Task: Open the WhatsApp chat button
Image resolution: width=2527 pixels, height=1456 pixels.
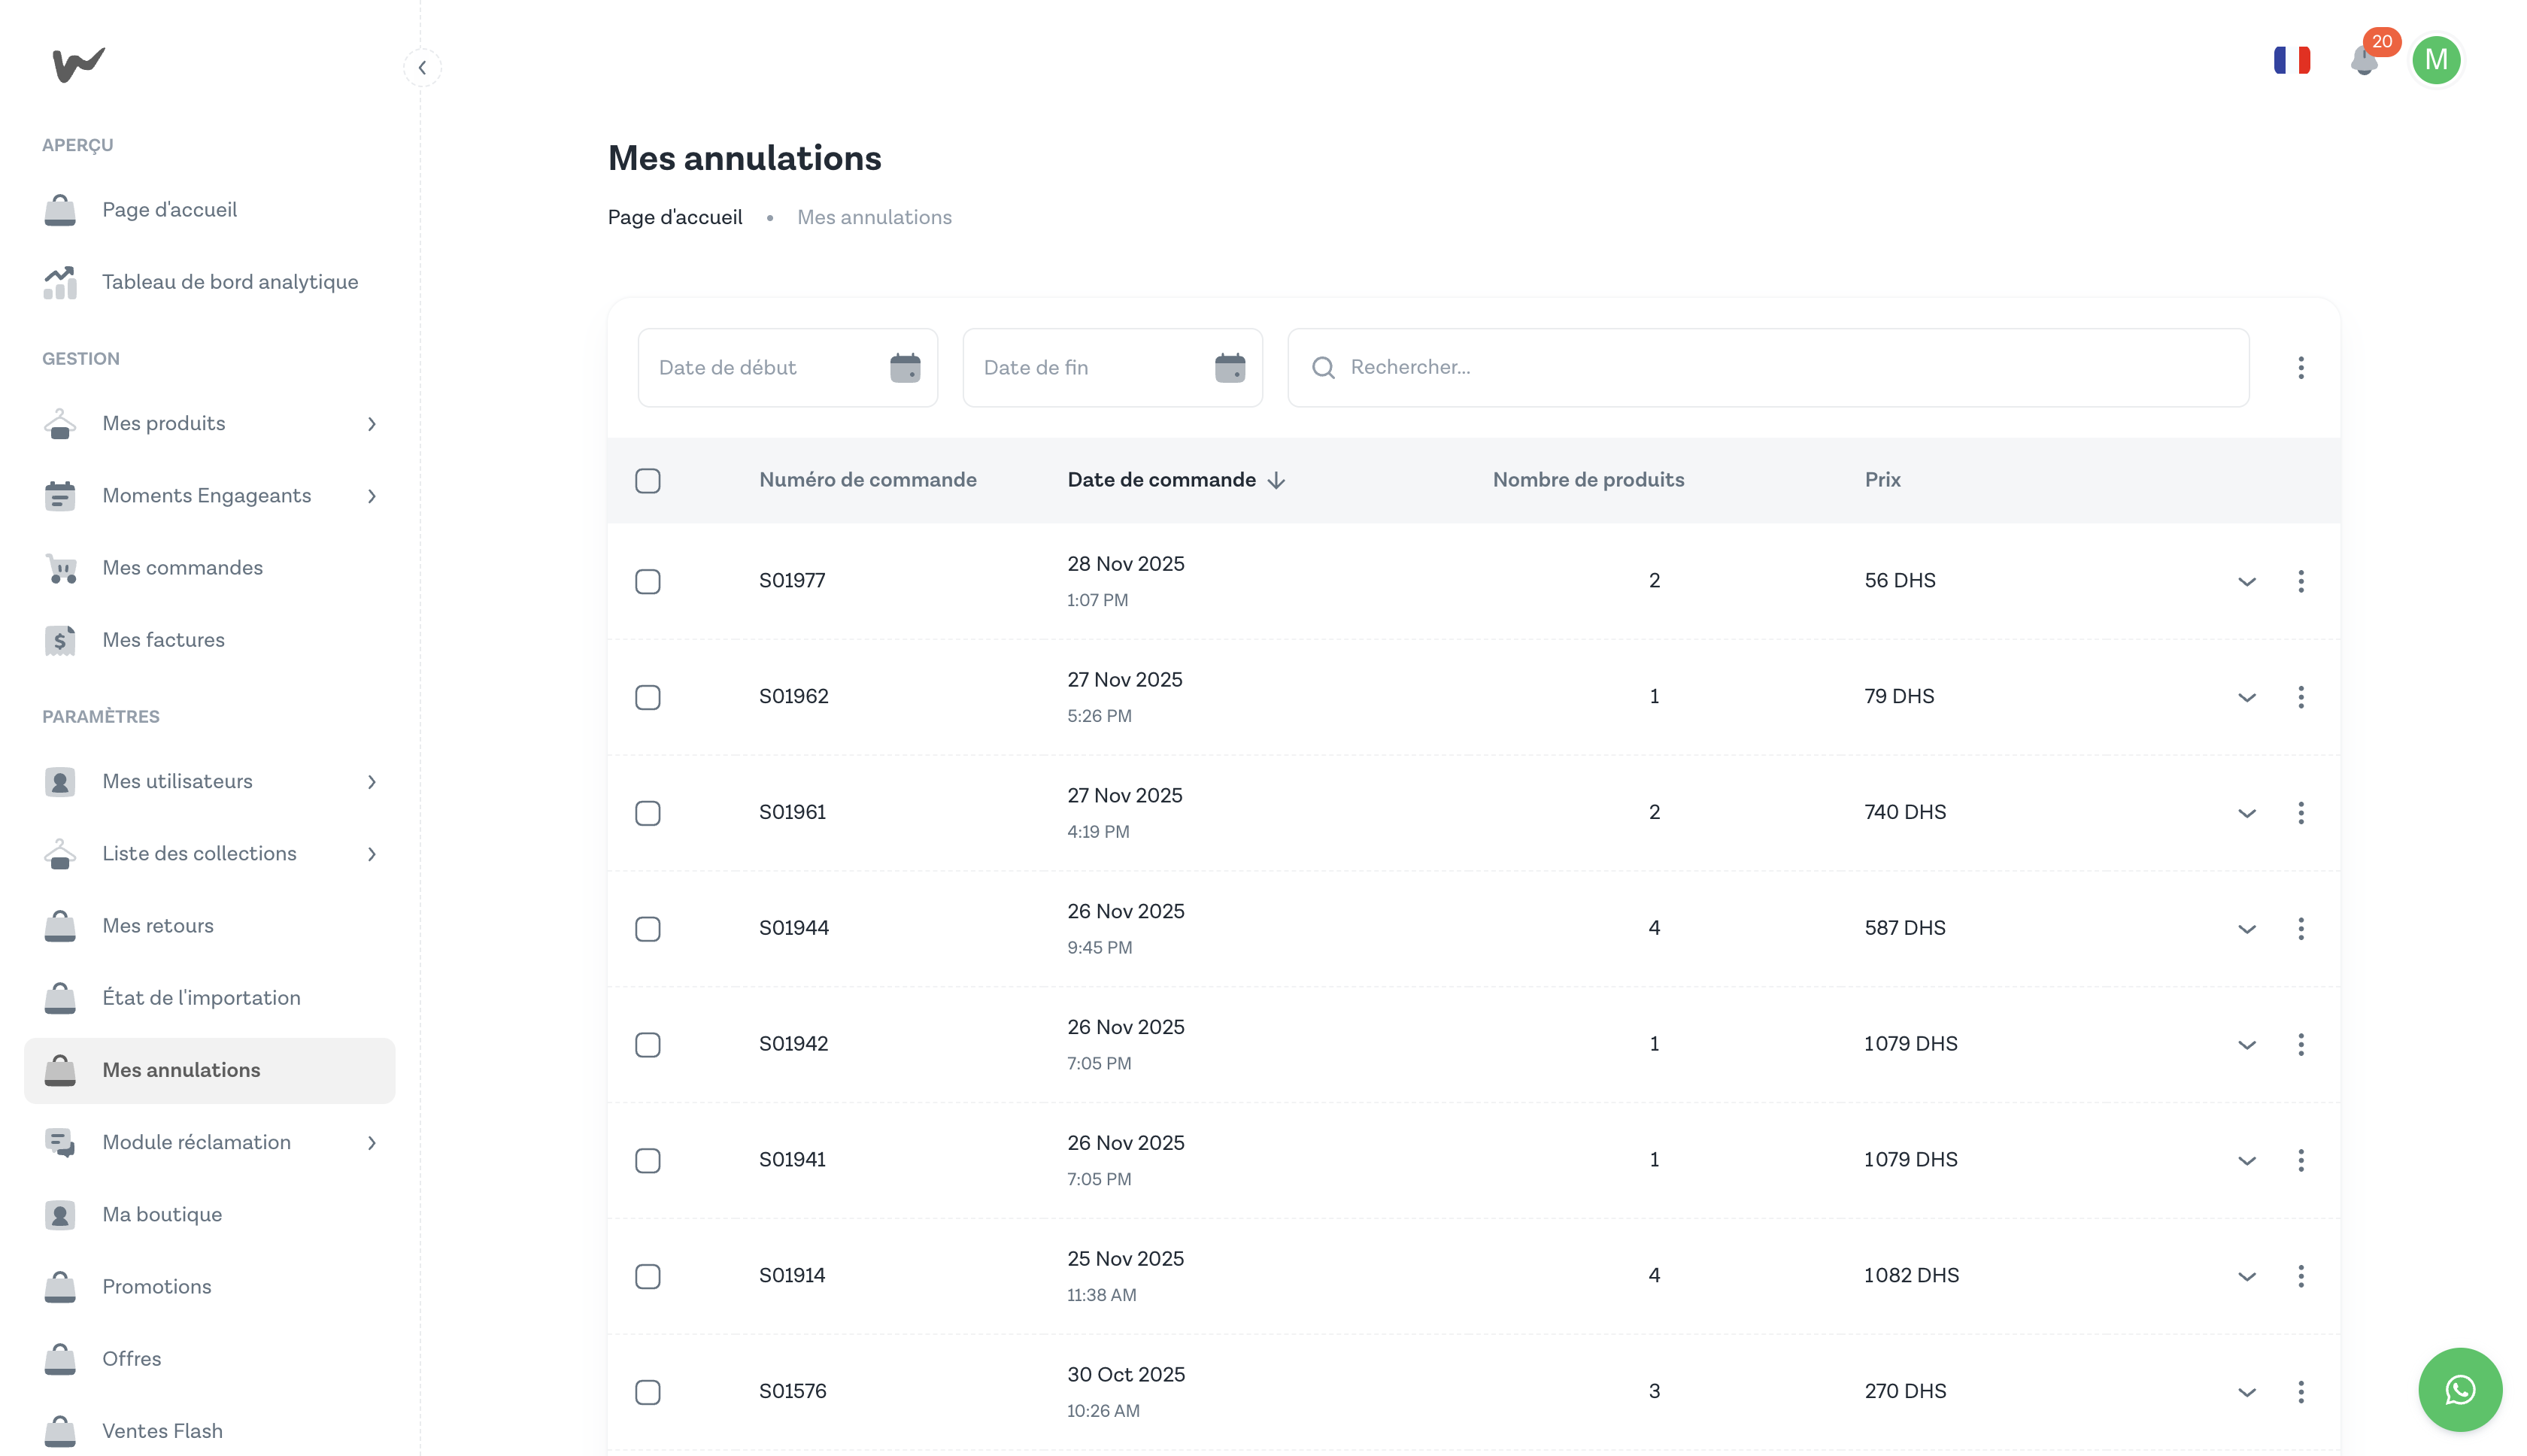Action: [2459, 1389]
